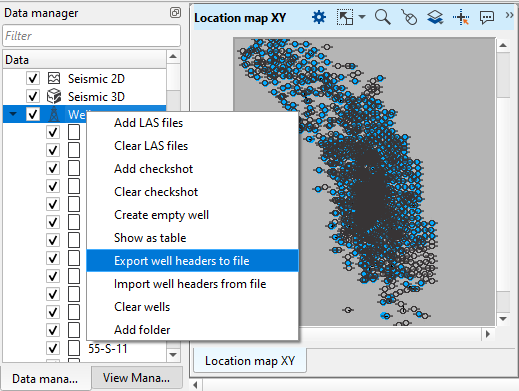Switch to the Data manager tab
This screenshot has height=391, width=519.
(45, 379)
